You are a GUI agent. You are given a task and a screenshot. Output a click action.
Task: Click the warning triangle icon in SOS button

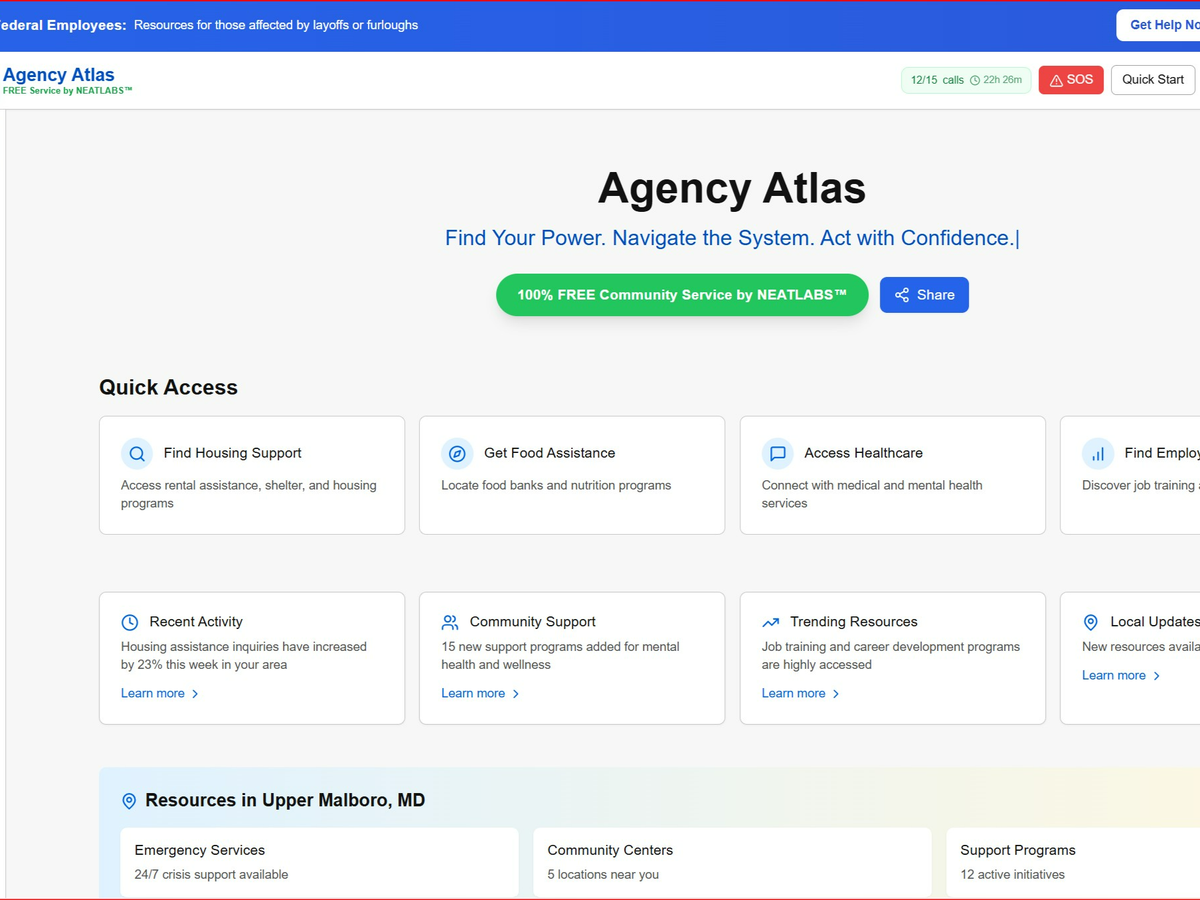pyautogui.click(x=1056, y=80)
